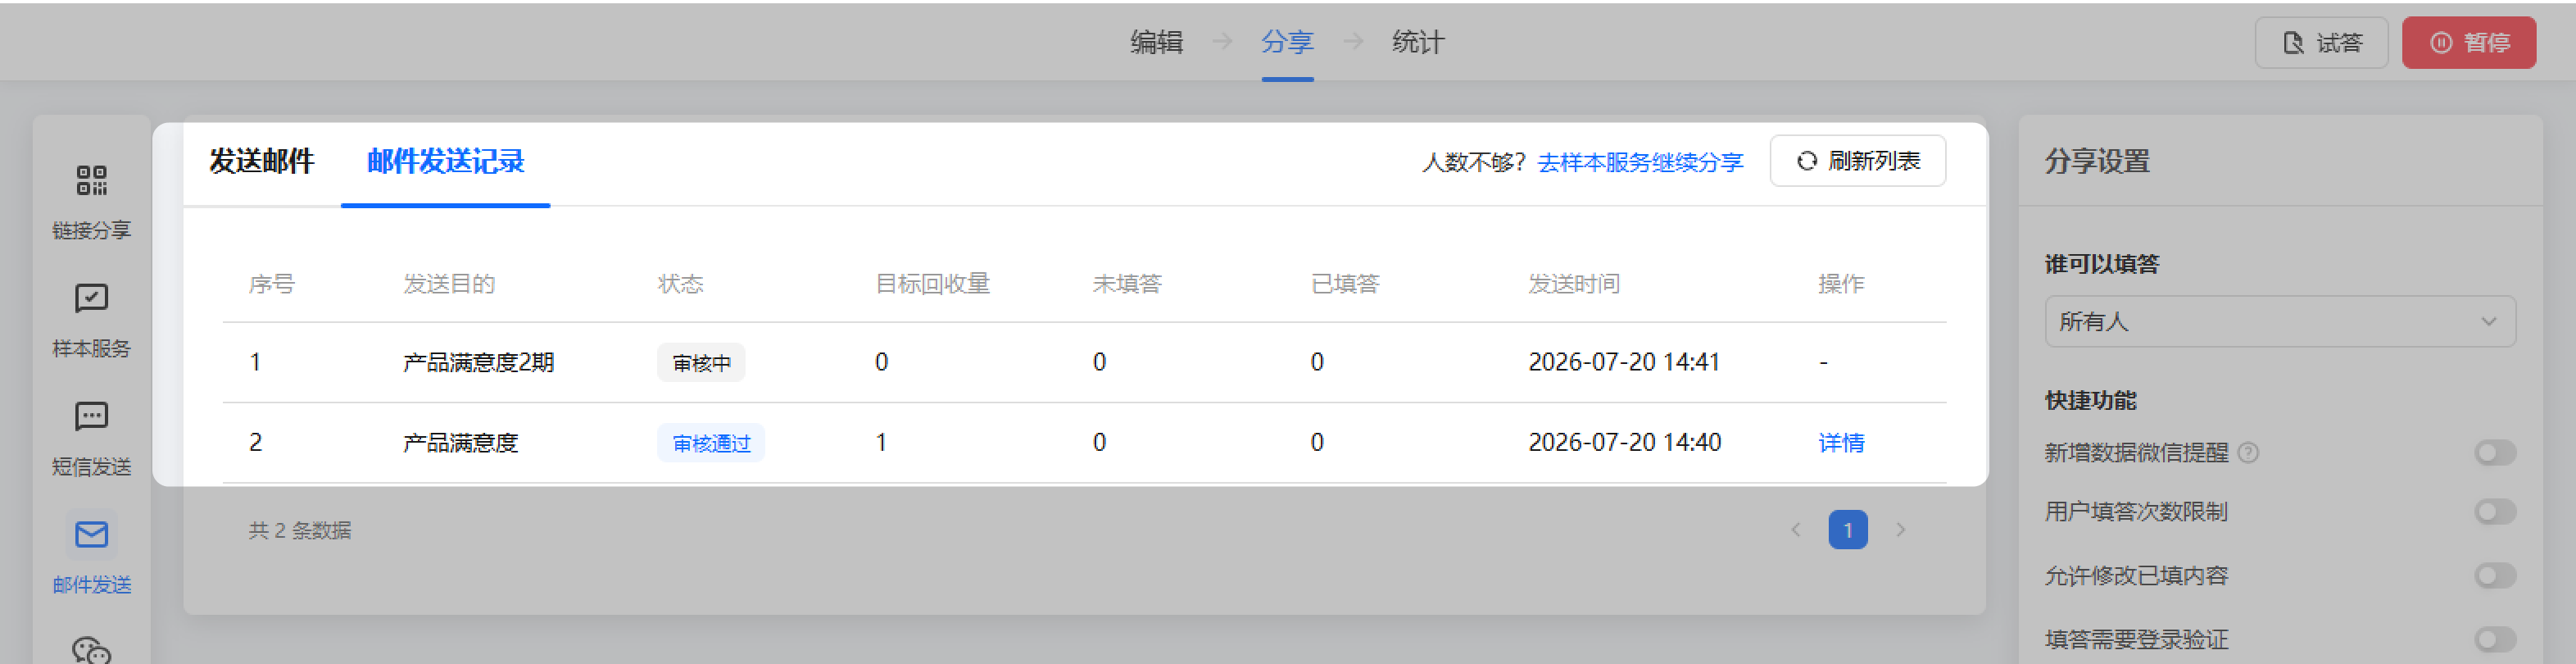Click the red 暂停 button

pos(2468,43)
